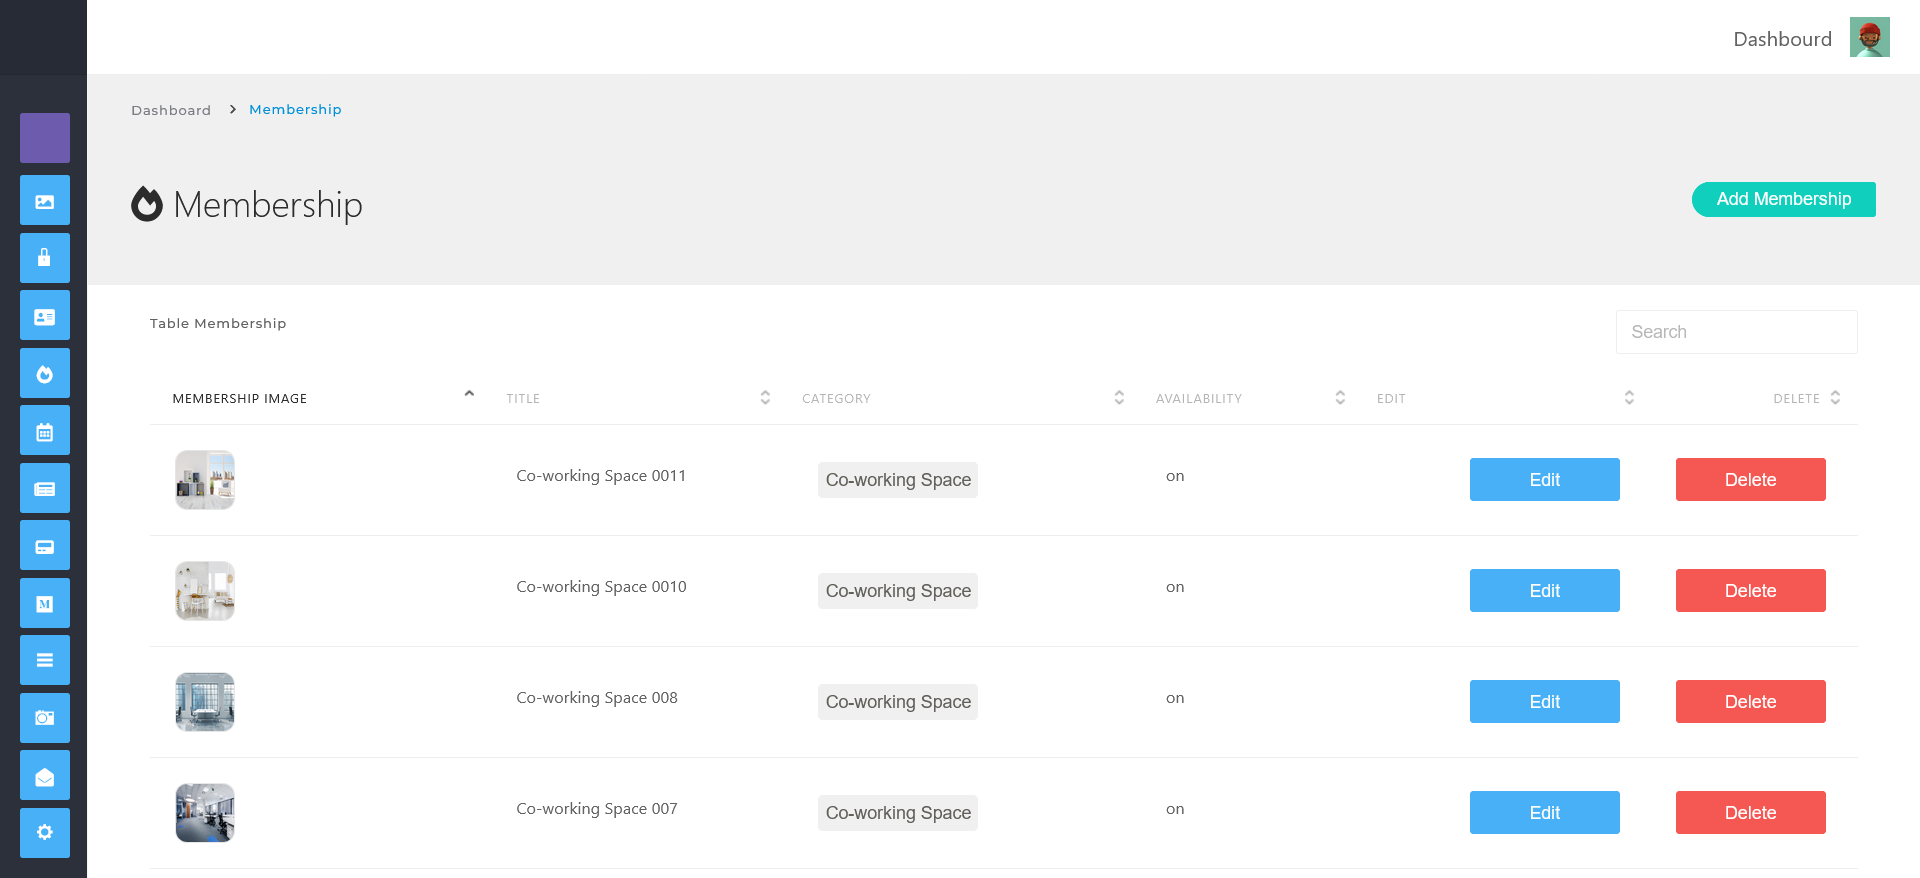Open the camera sidebar icon
1920x878 pixels.
pos(45,718)
